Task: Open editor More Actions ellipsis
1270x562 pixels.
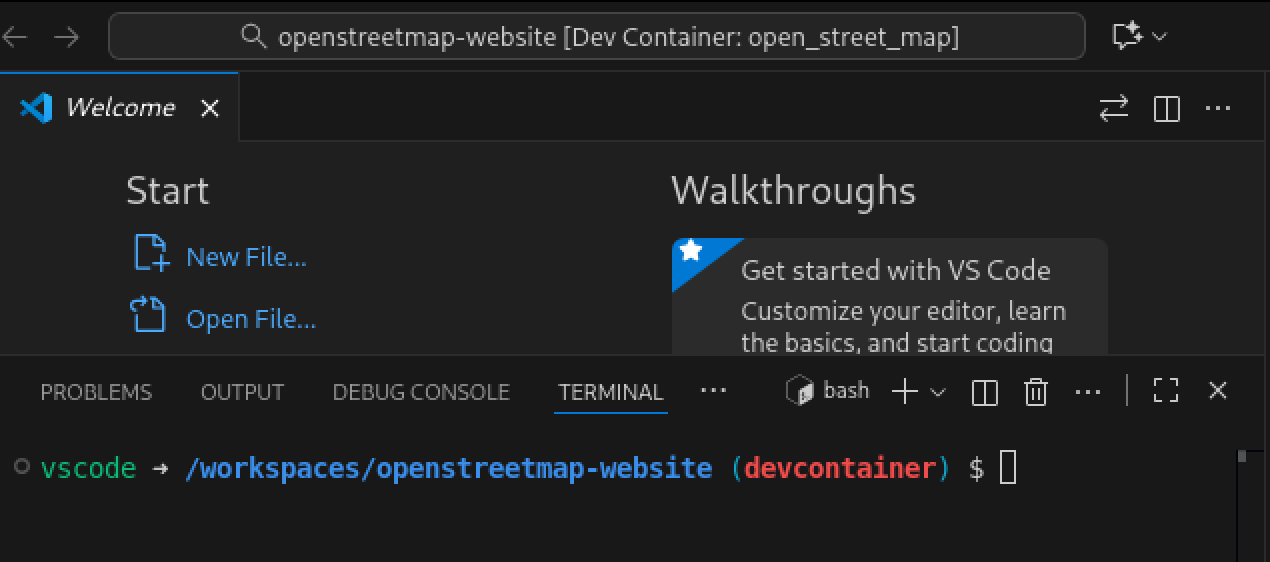Action: [1218, 108]
